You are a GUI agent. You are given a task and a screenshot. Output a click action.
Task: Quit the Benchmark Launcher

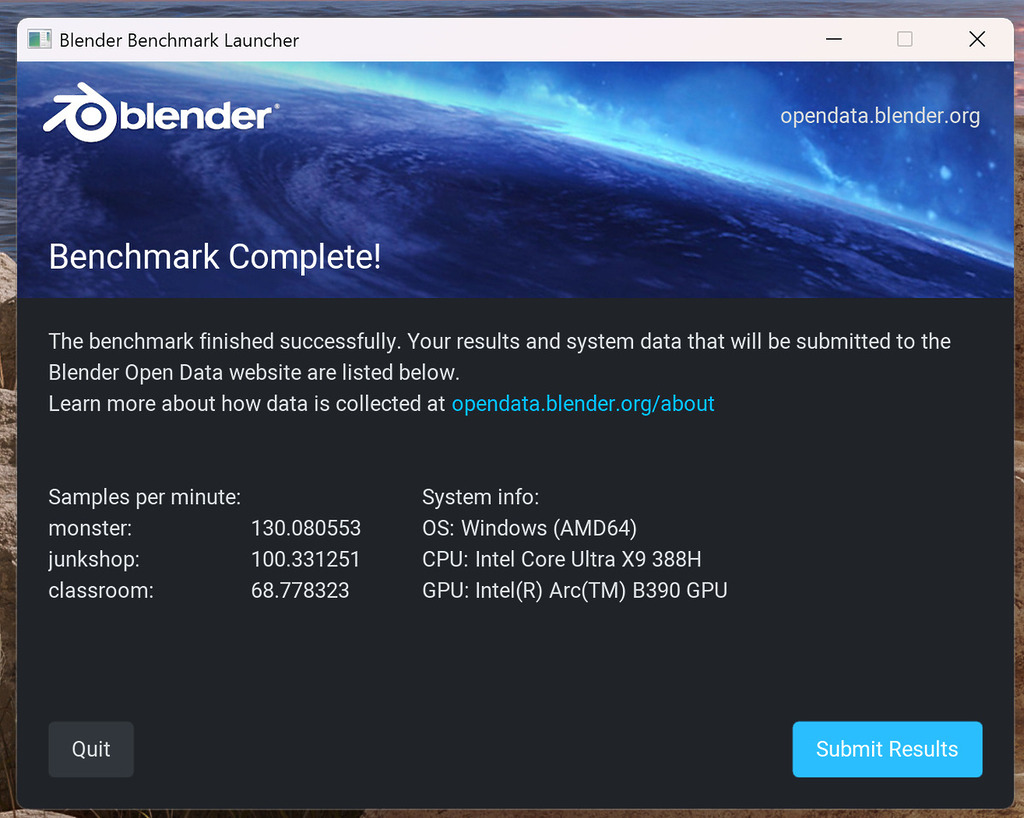click(x=90, y=749)
